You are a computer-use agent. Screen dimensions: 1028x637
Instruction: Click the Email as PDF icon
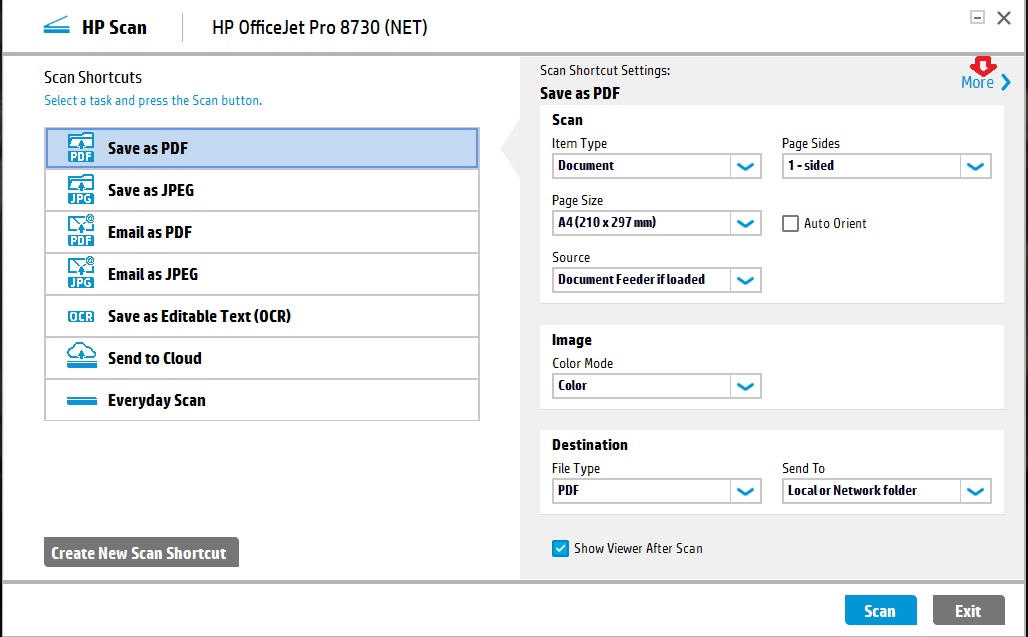[80, 232]
